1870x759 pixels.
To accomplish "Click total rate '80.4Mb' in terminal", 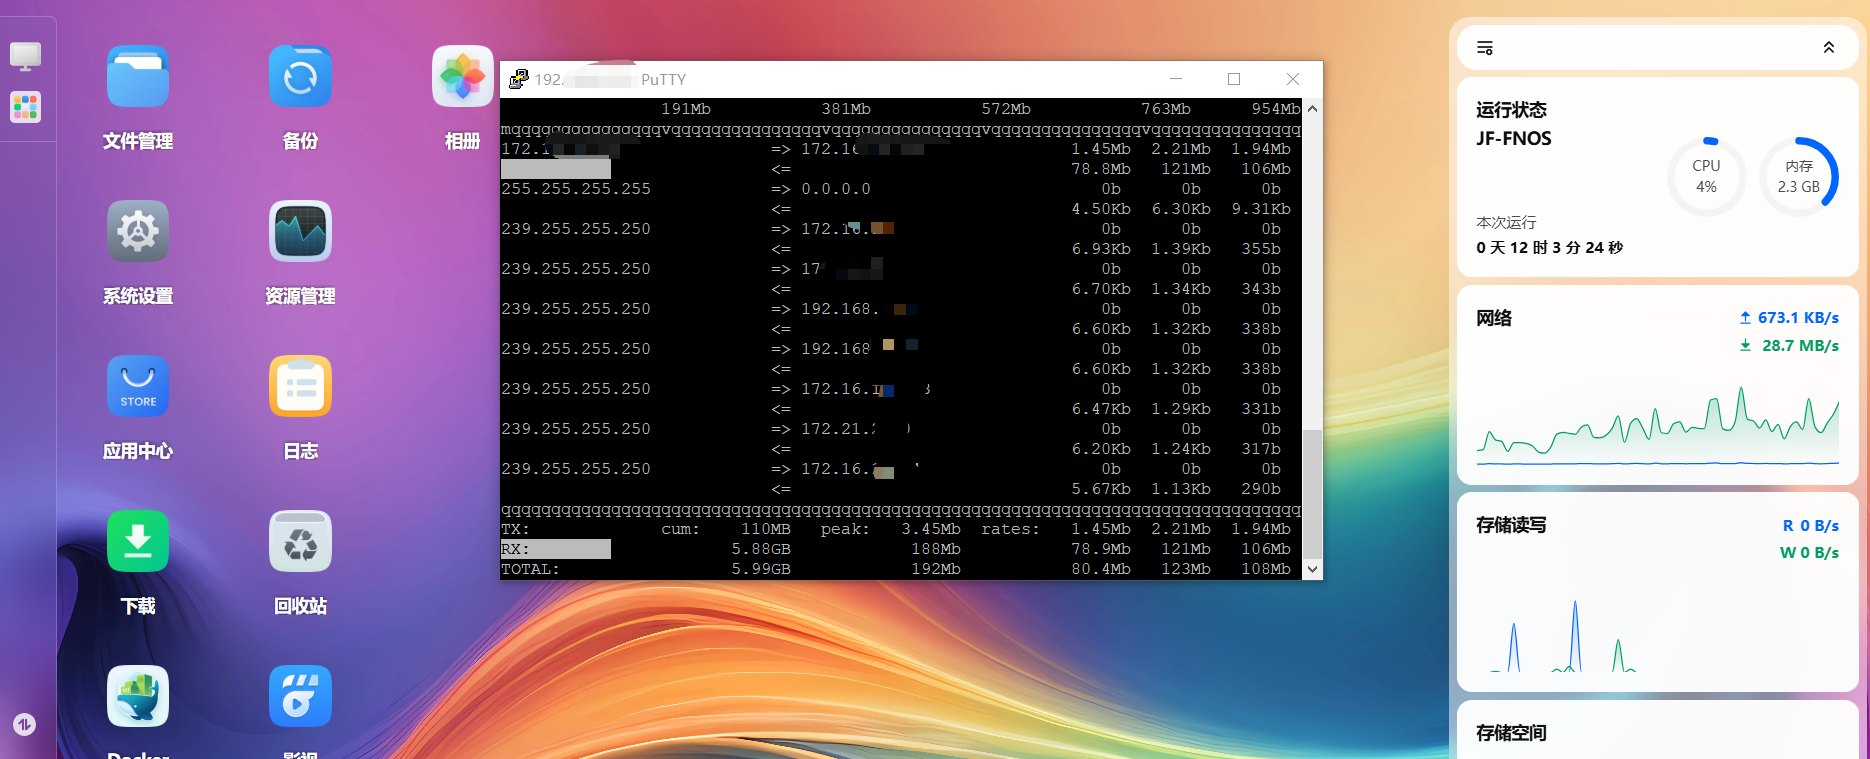I will (x=1101, y=569).
